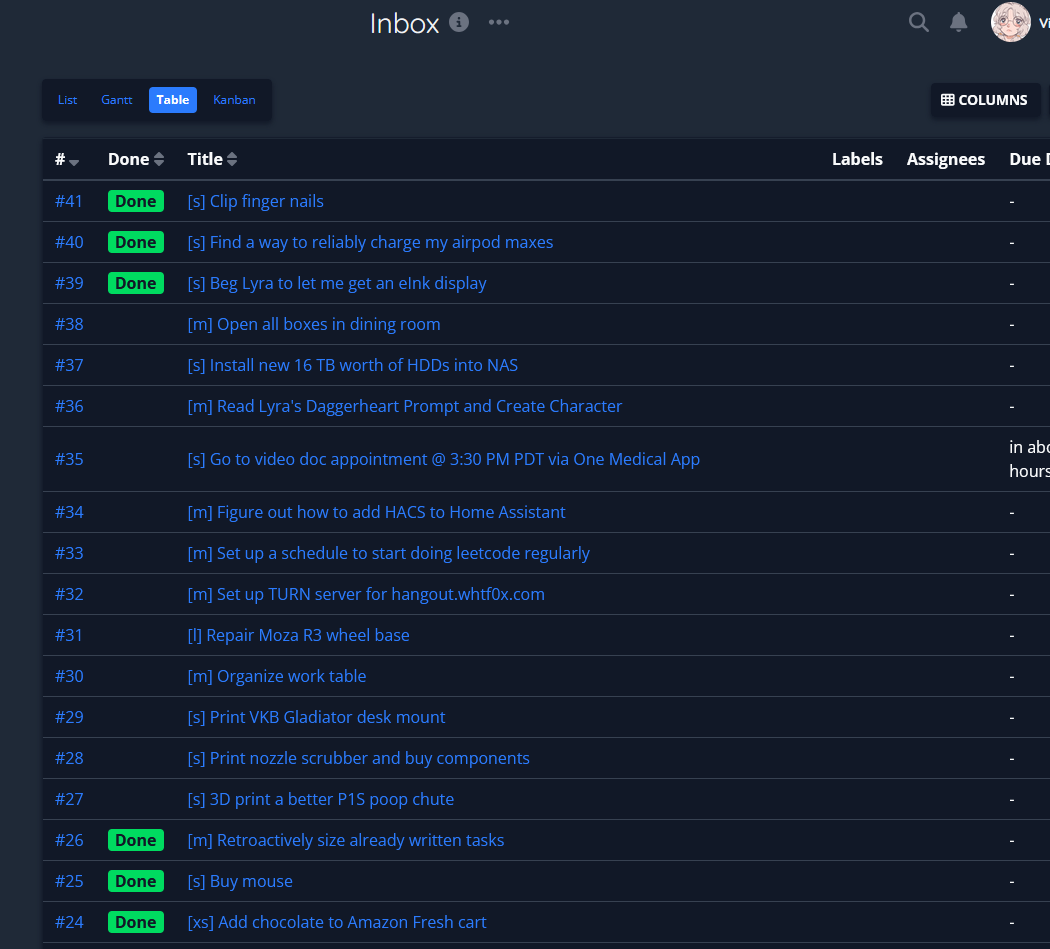Click the search magnifier icon
The image size is (1050, 949).
click(918, 22)
